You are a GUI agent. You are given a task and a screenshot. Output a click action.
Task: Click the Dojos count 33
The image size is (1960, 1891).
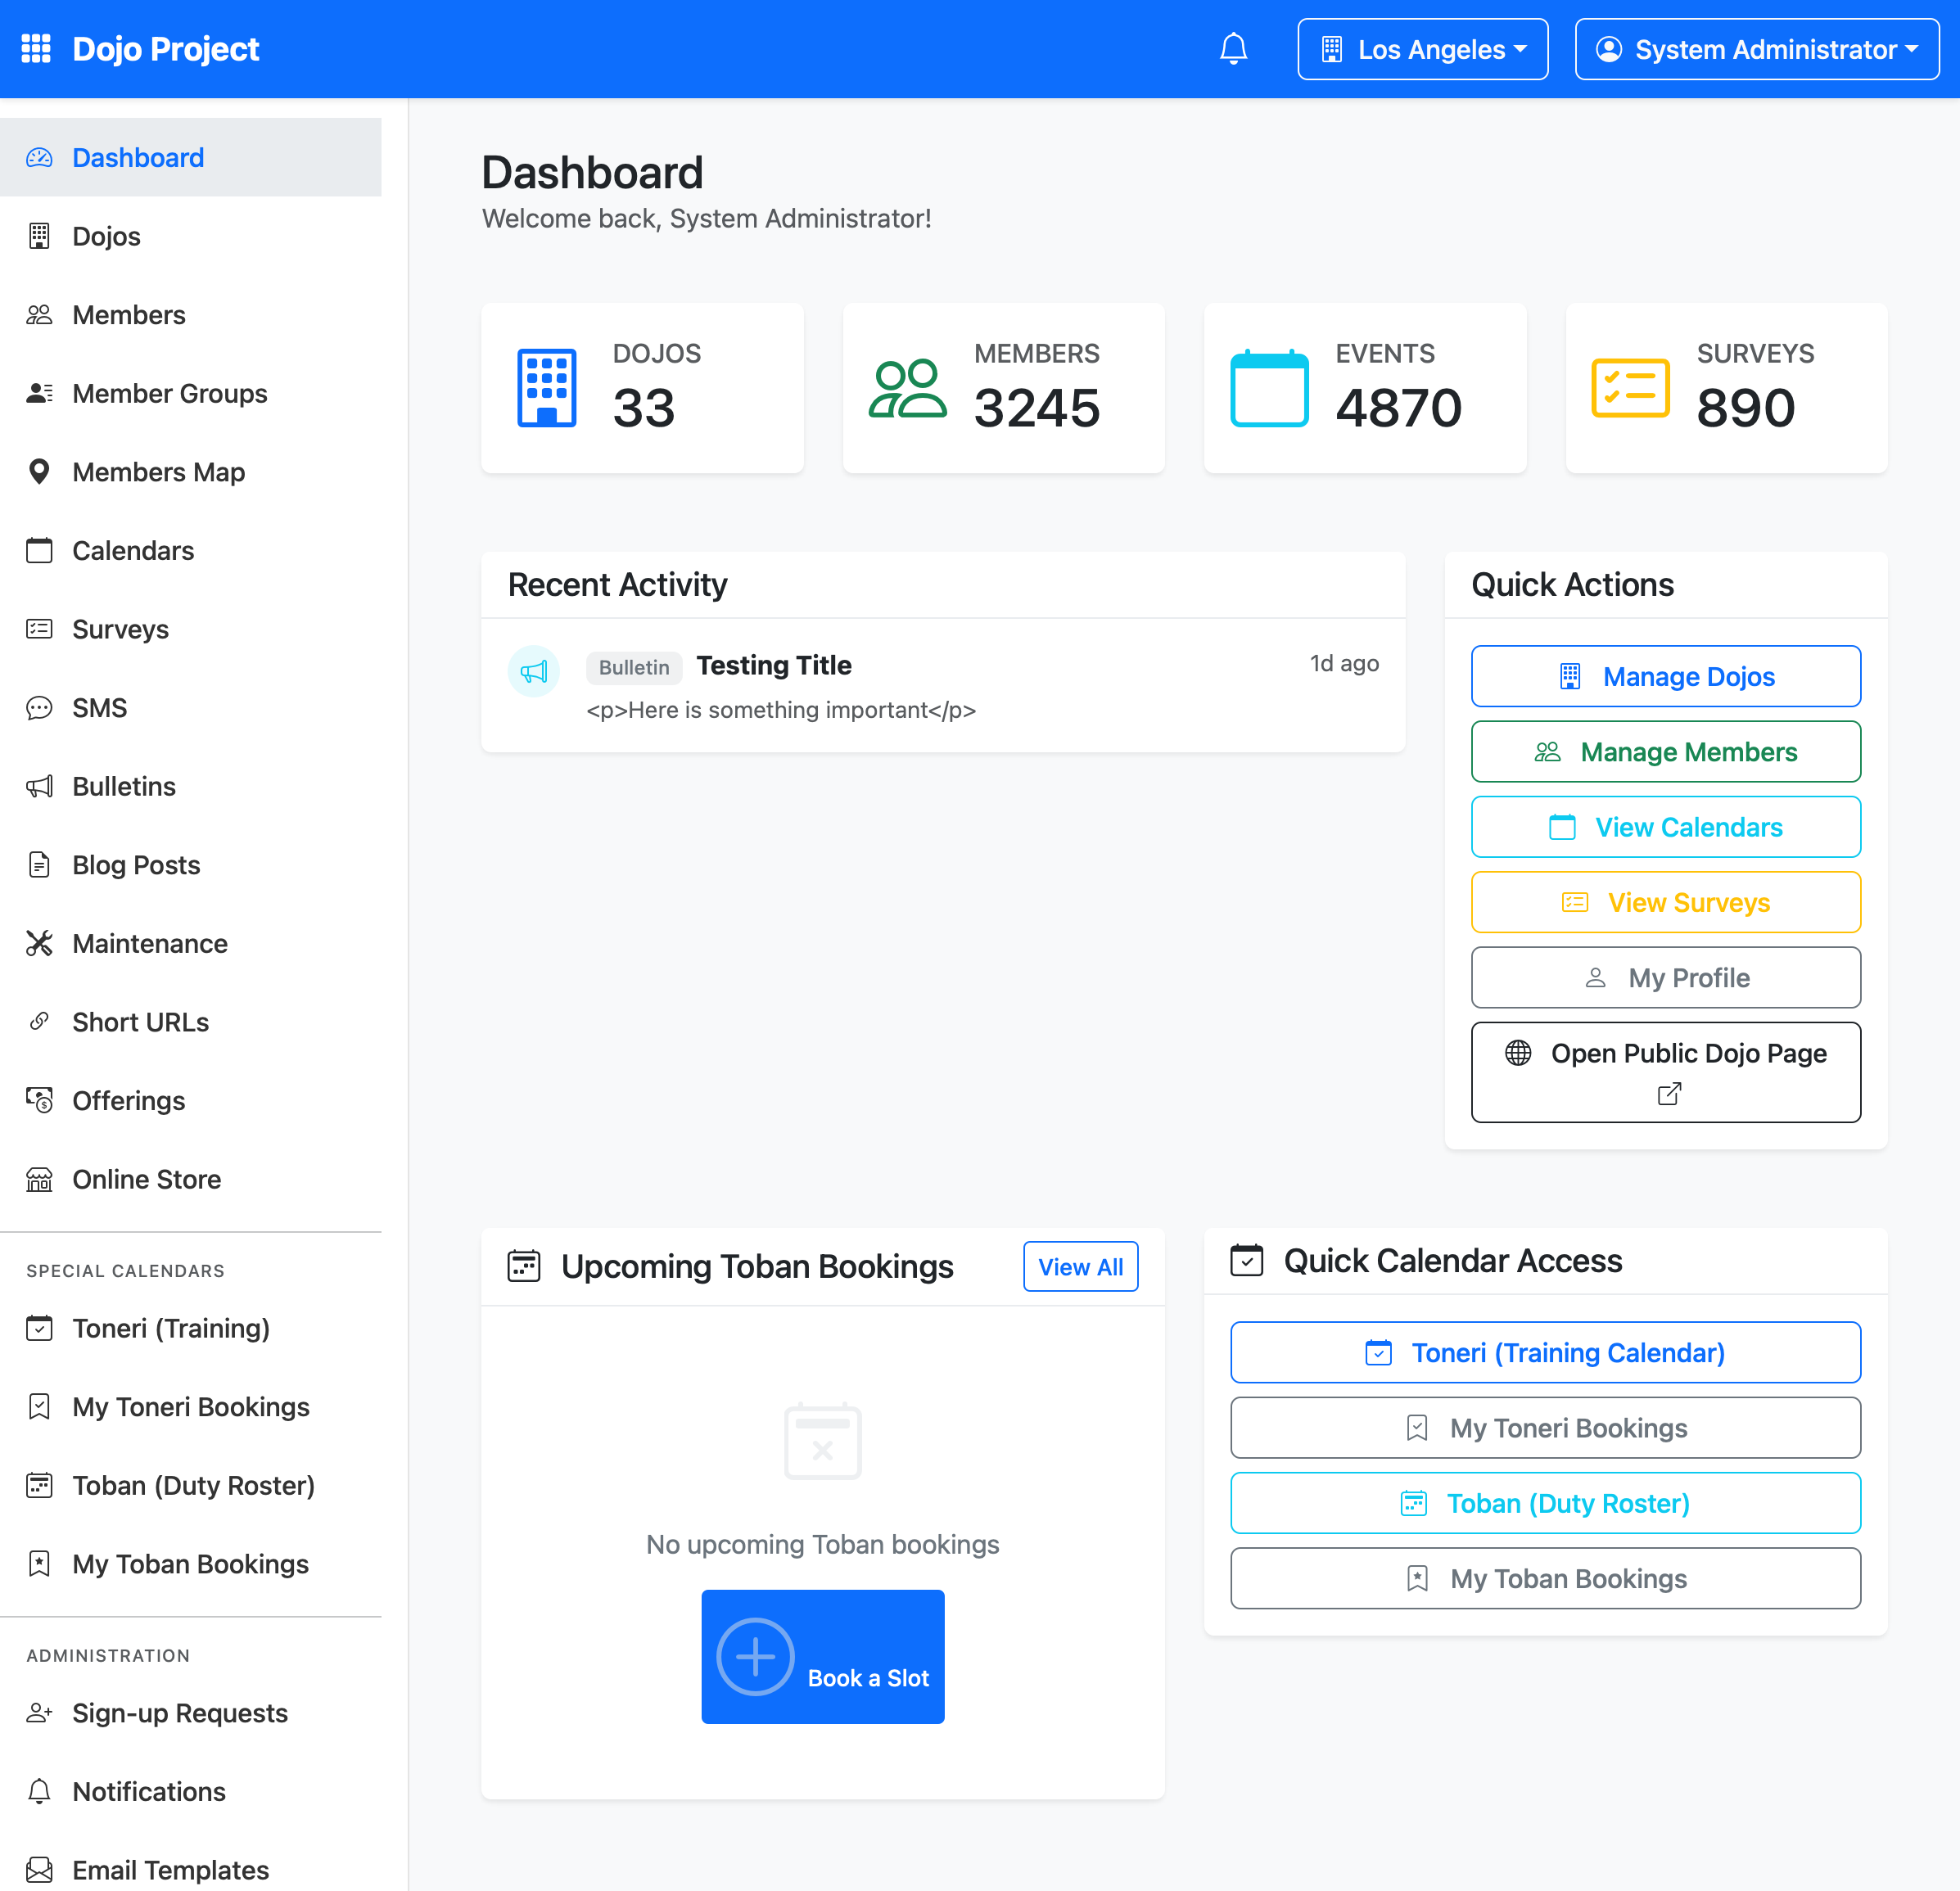pos(643,408)
